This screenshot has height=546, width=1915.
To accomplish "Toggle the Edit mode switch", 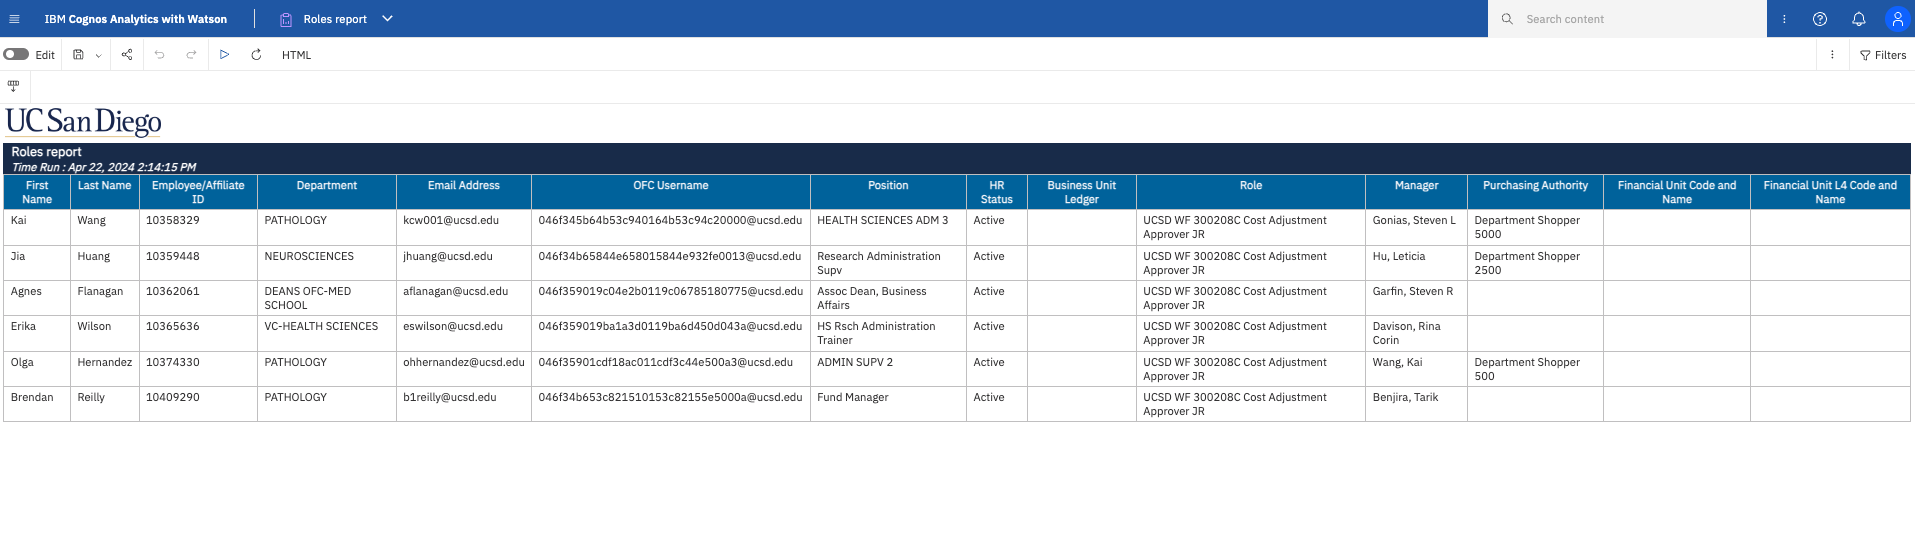I will tap(16, 55).
